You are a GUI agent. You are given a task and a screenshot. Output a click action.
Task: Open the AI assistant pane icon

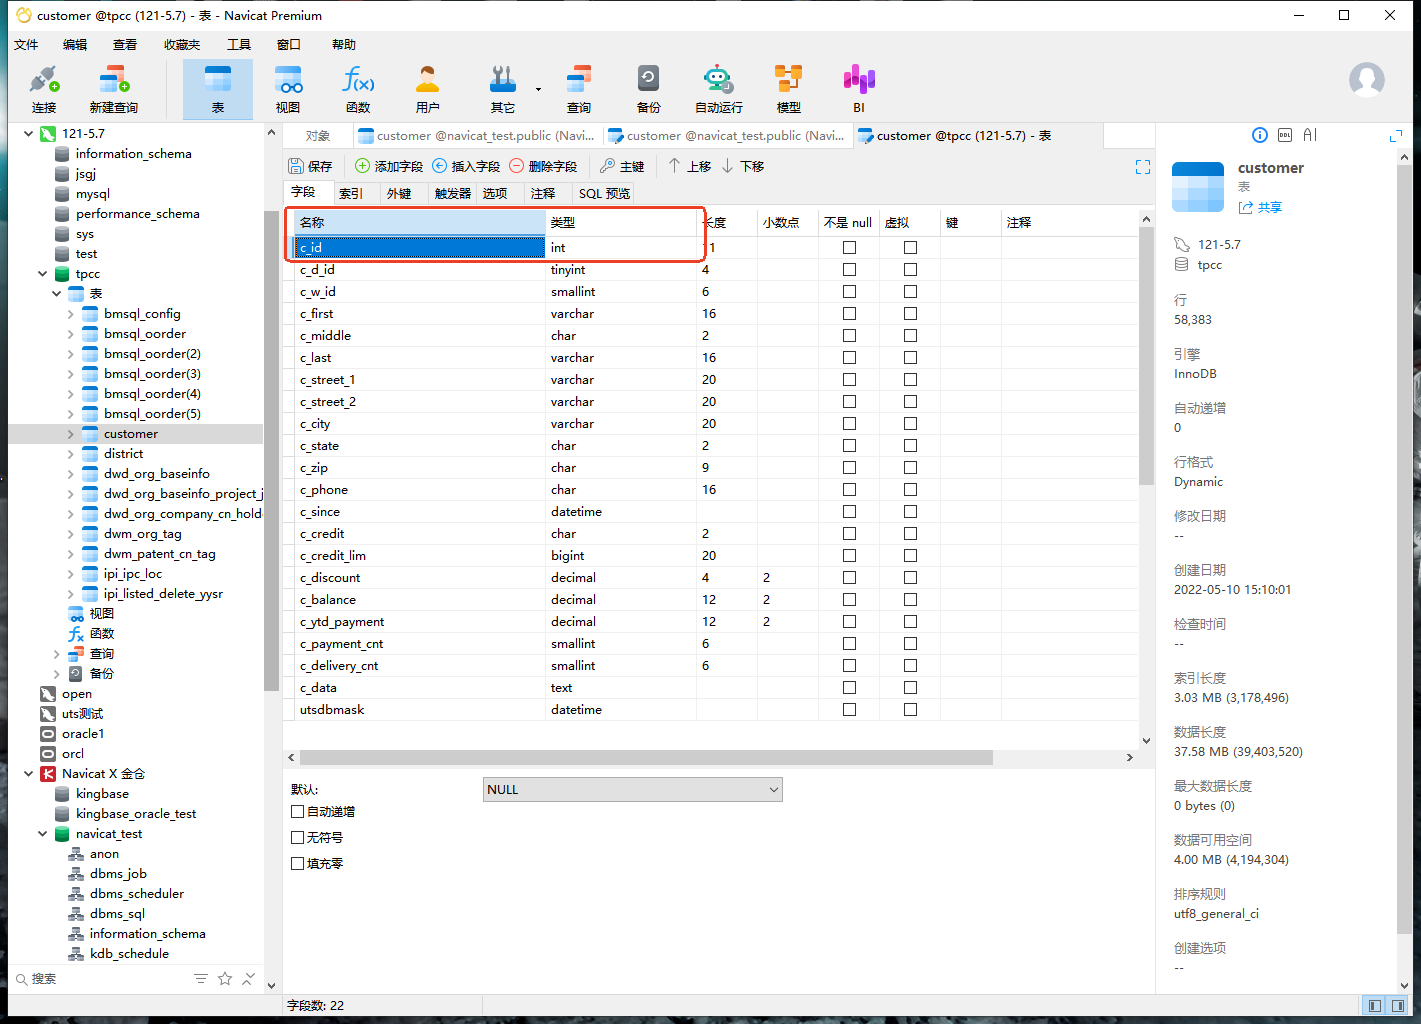click(1310, 135)
